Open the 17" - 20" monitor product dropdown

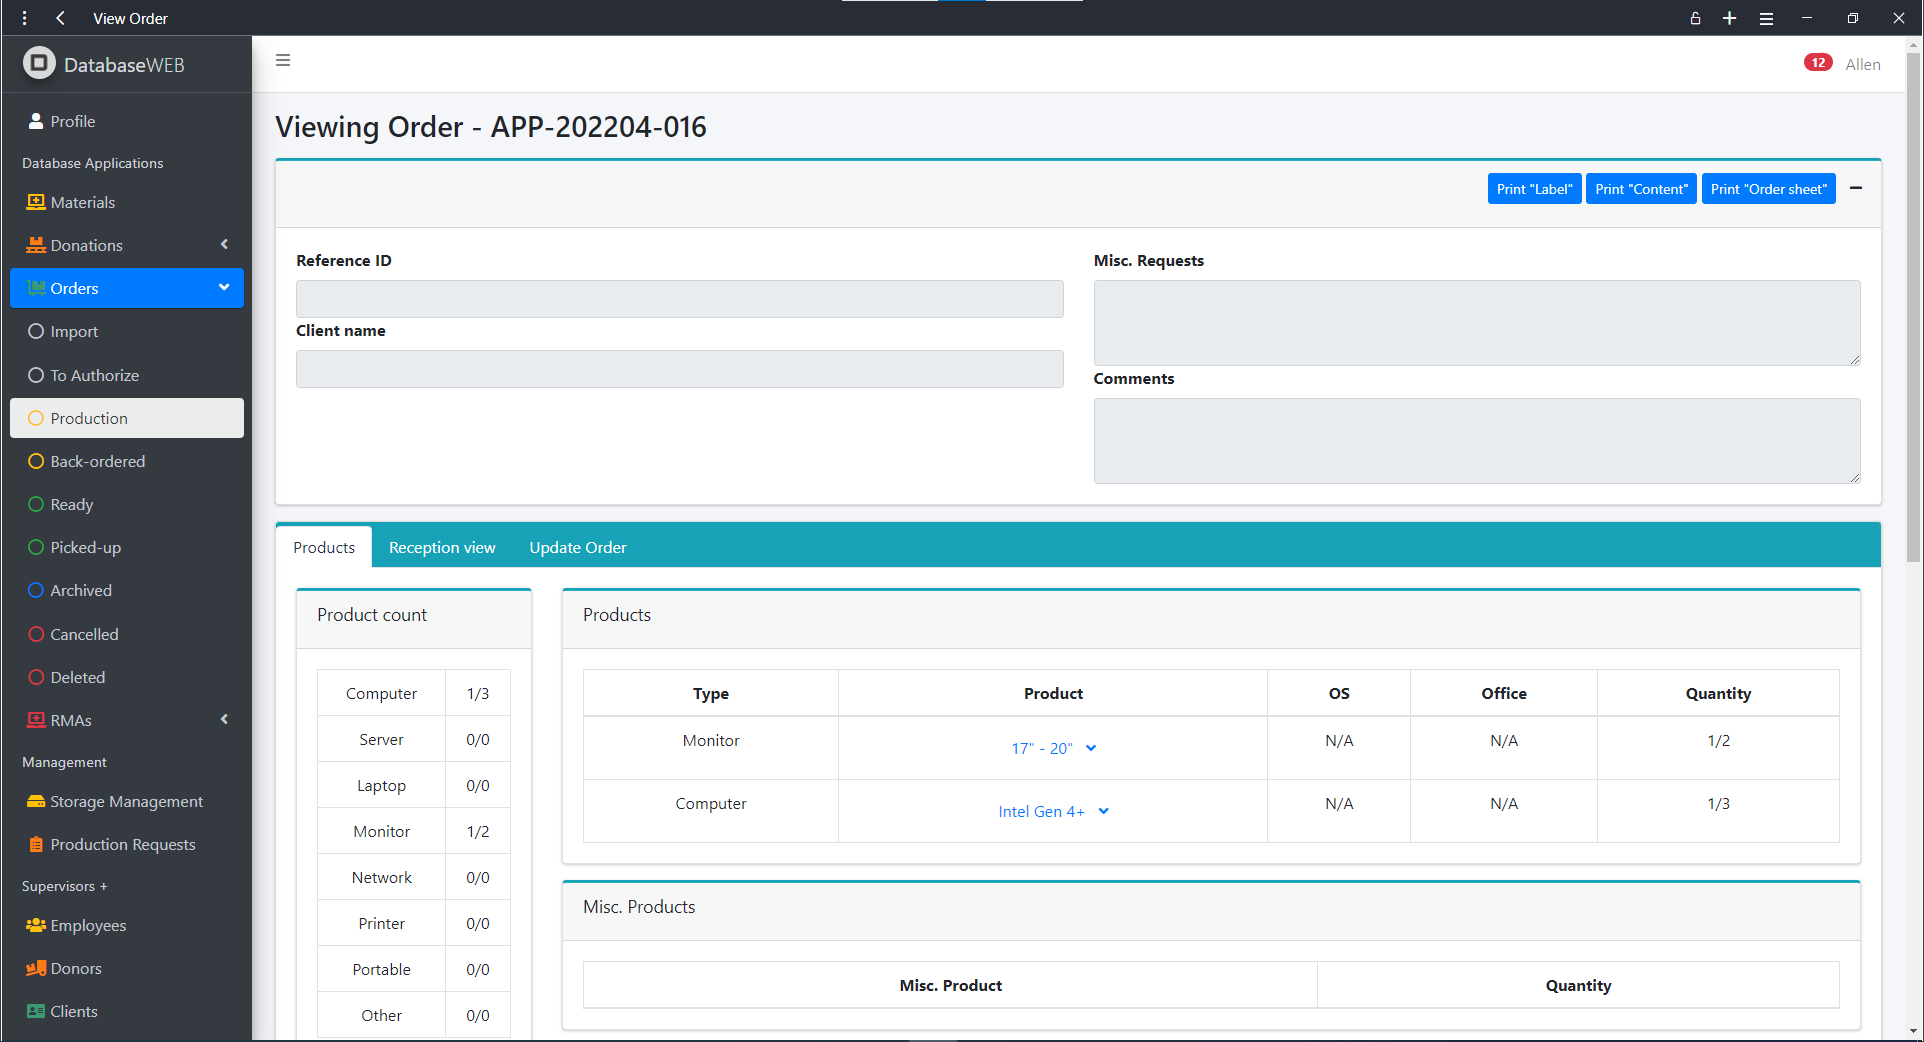coord(1053,748)
